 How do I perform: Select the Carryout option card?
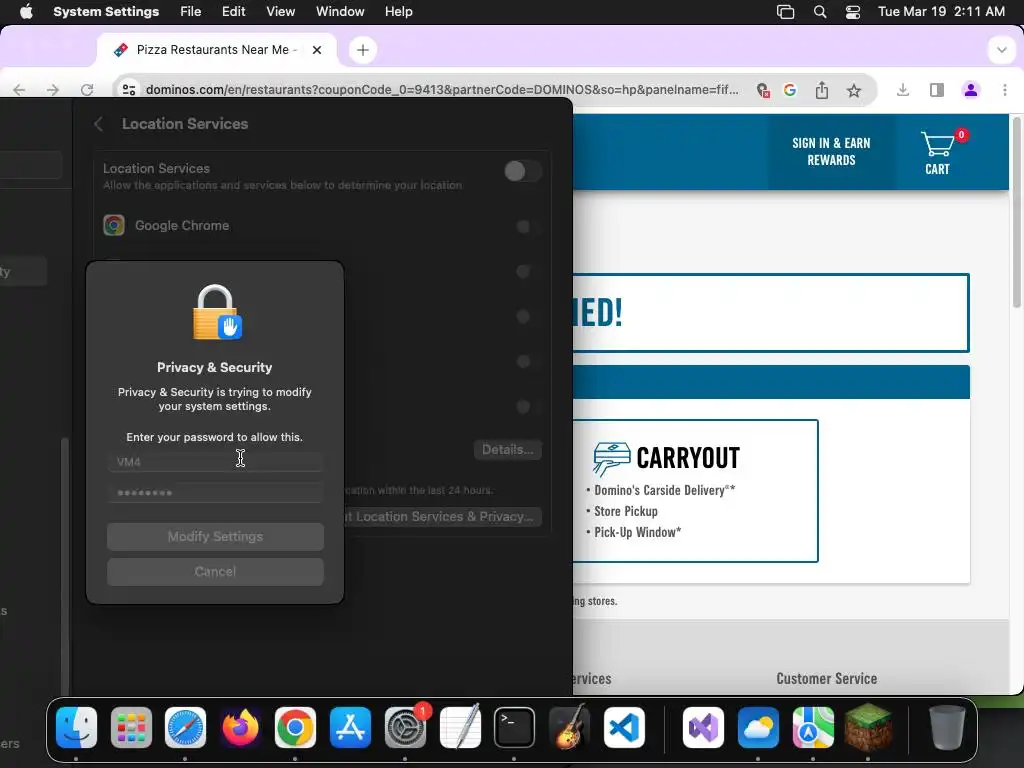[x=696, y=490]
